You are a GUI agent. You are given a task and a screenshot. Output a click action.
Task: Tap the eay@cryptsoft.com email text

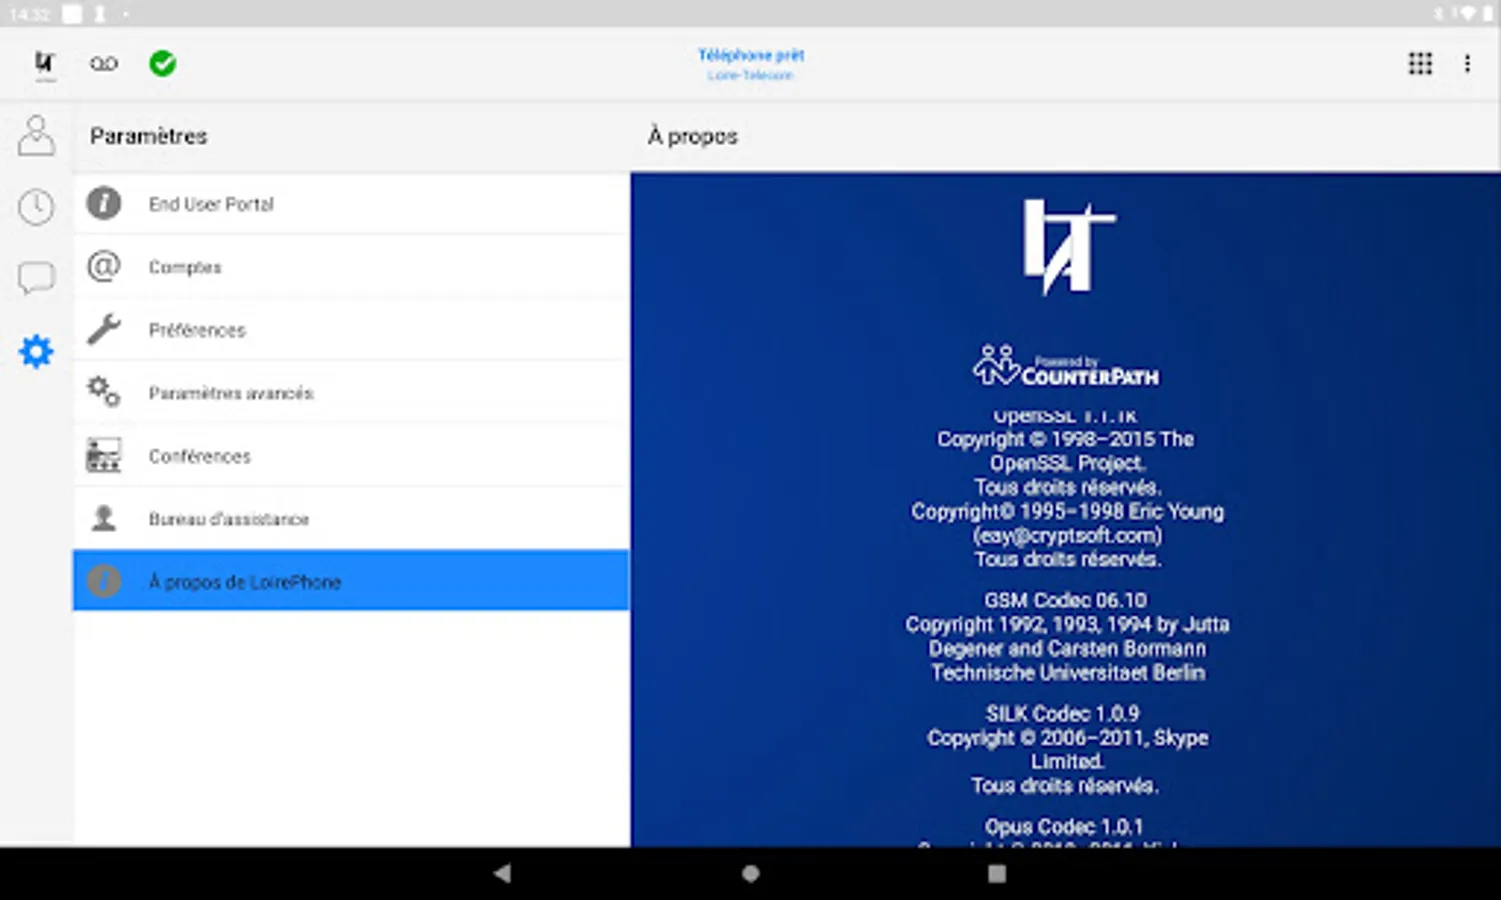click(x=1068, y=535)
